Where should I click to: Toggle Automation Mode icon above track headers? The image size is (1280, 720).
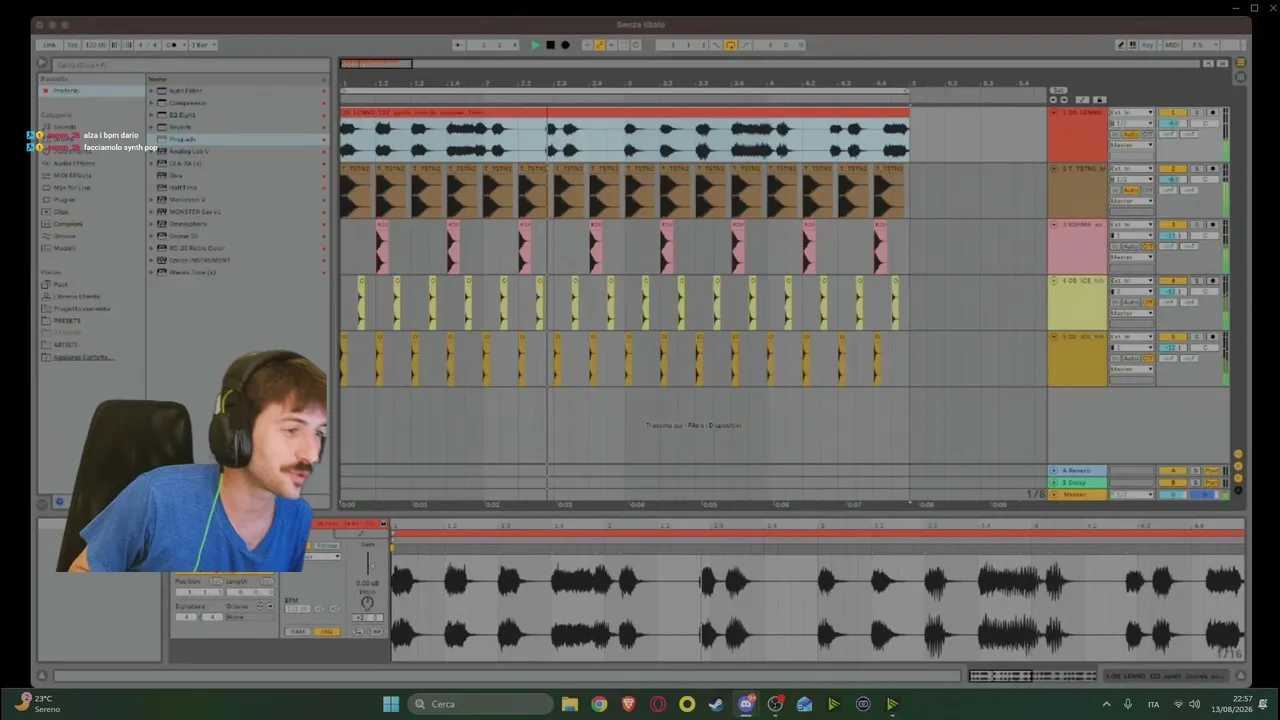point(1082,100)
